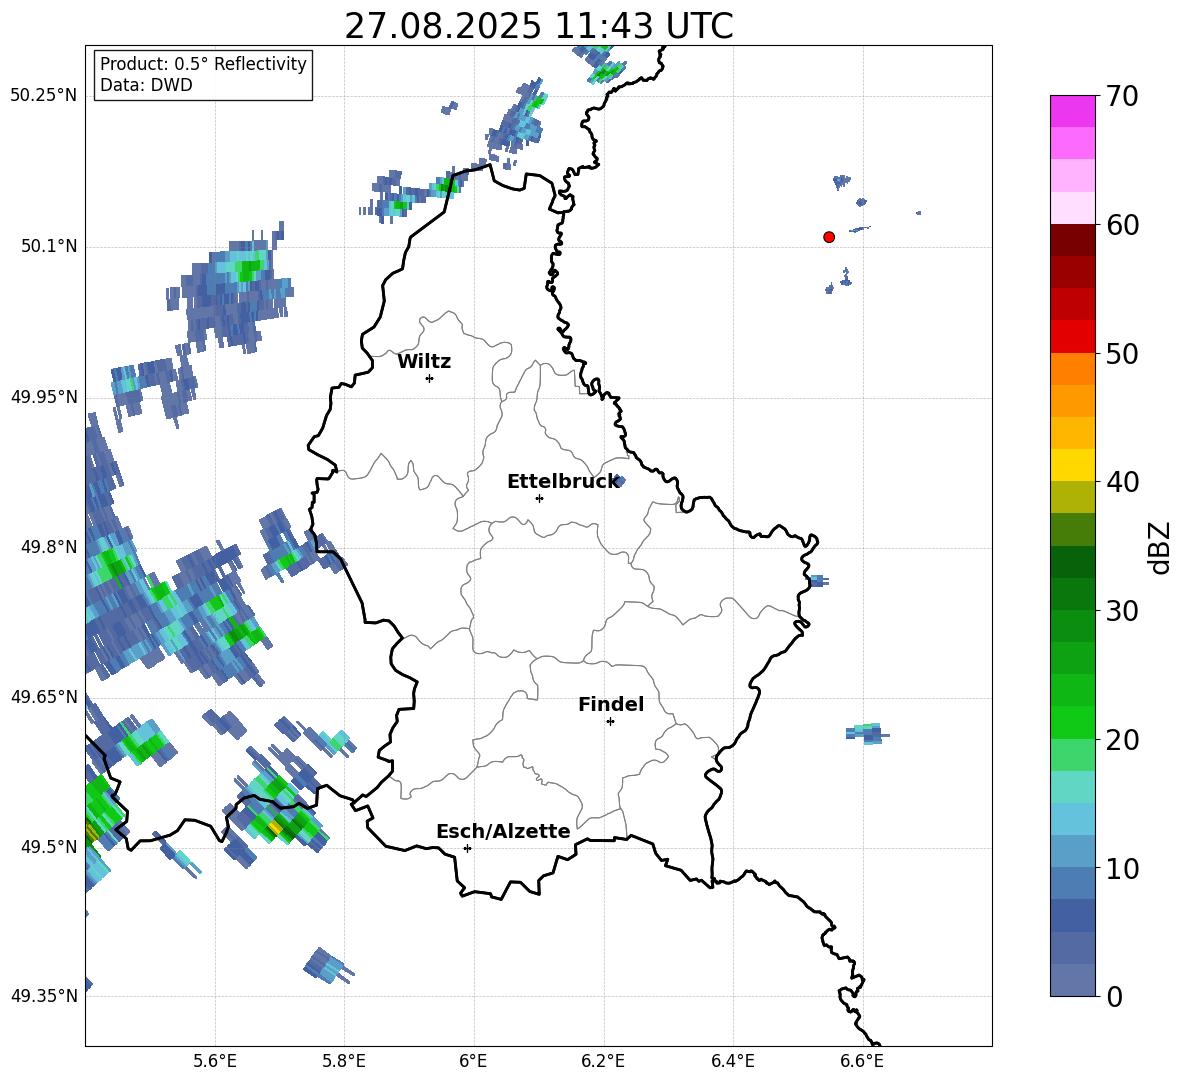This screenshot has height=1081, width=1184.
Task: Click the 70 tick label on colorbar
Action: click(x=1124, y=97)
